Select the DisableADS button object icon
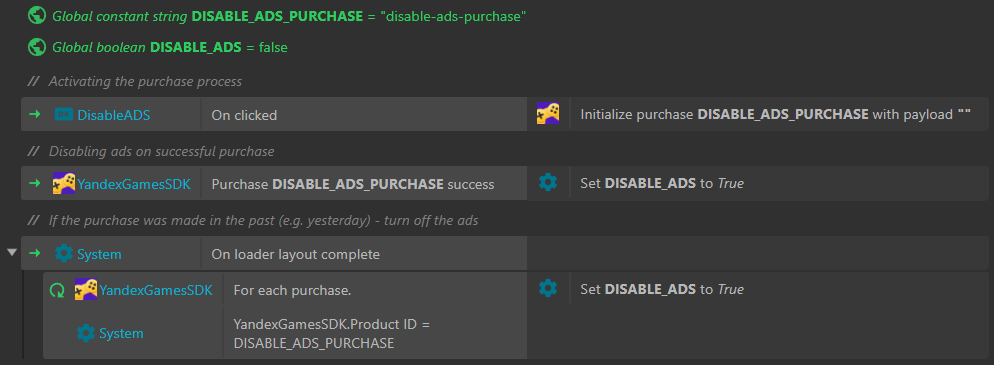The image size is (994, 365). [x=63, y=115]
